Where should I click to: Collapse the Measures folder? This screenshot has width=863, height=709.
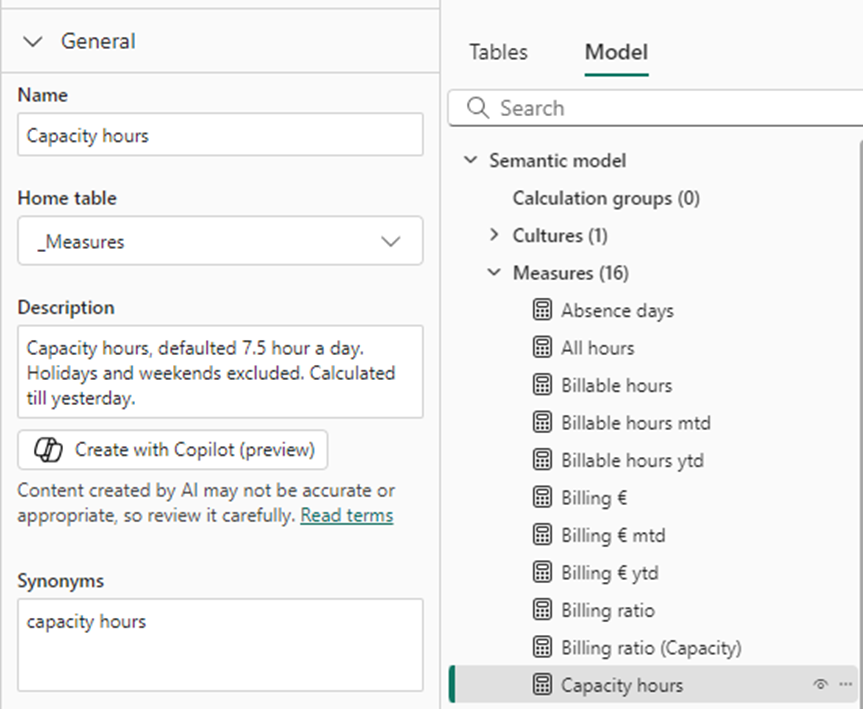(x=494, y=273)
